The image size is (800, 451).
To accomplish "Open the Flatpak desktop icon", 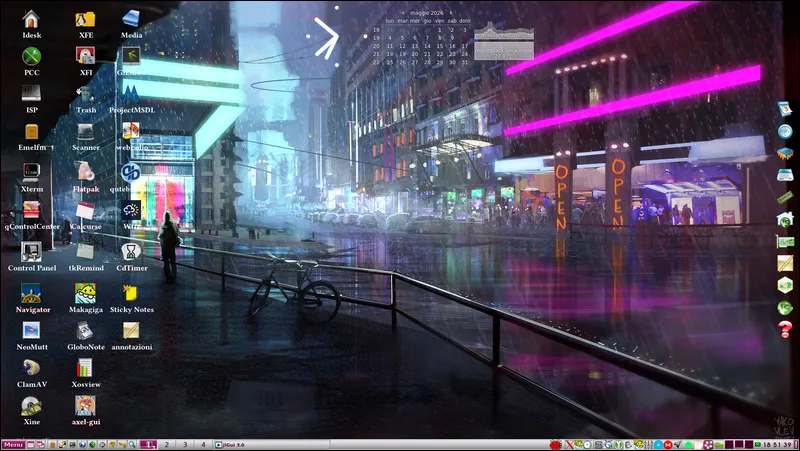I will tap(85, 172).
